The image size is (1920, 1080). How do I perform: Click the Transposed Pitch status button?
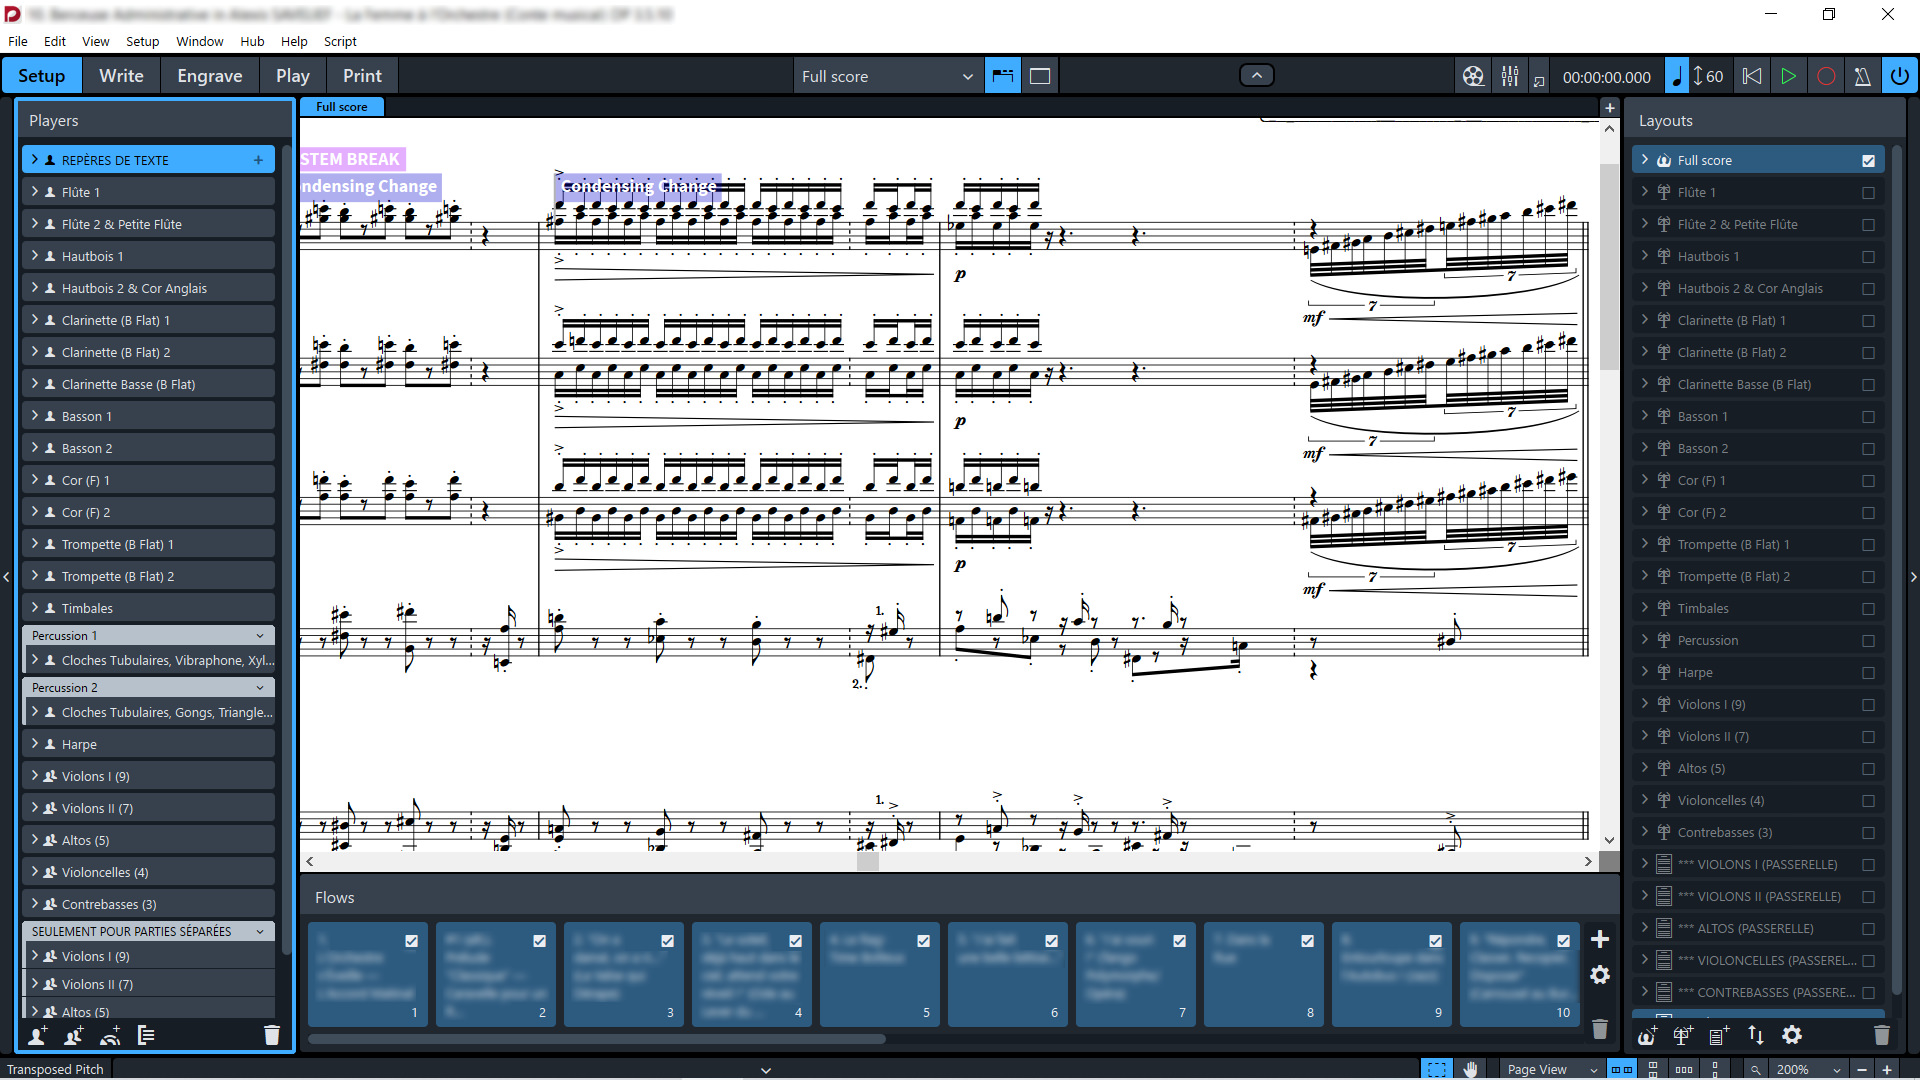click(x=55, y=1069)
